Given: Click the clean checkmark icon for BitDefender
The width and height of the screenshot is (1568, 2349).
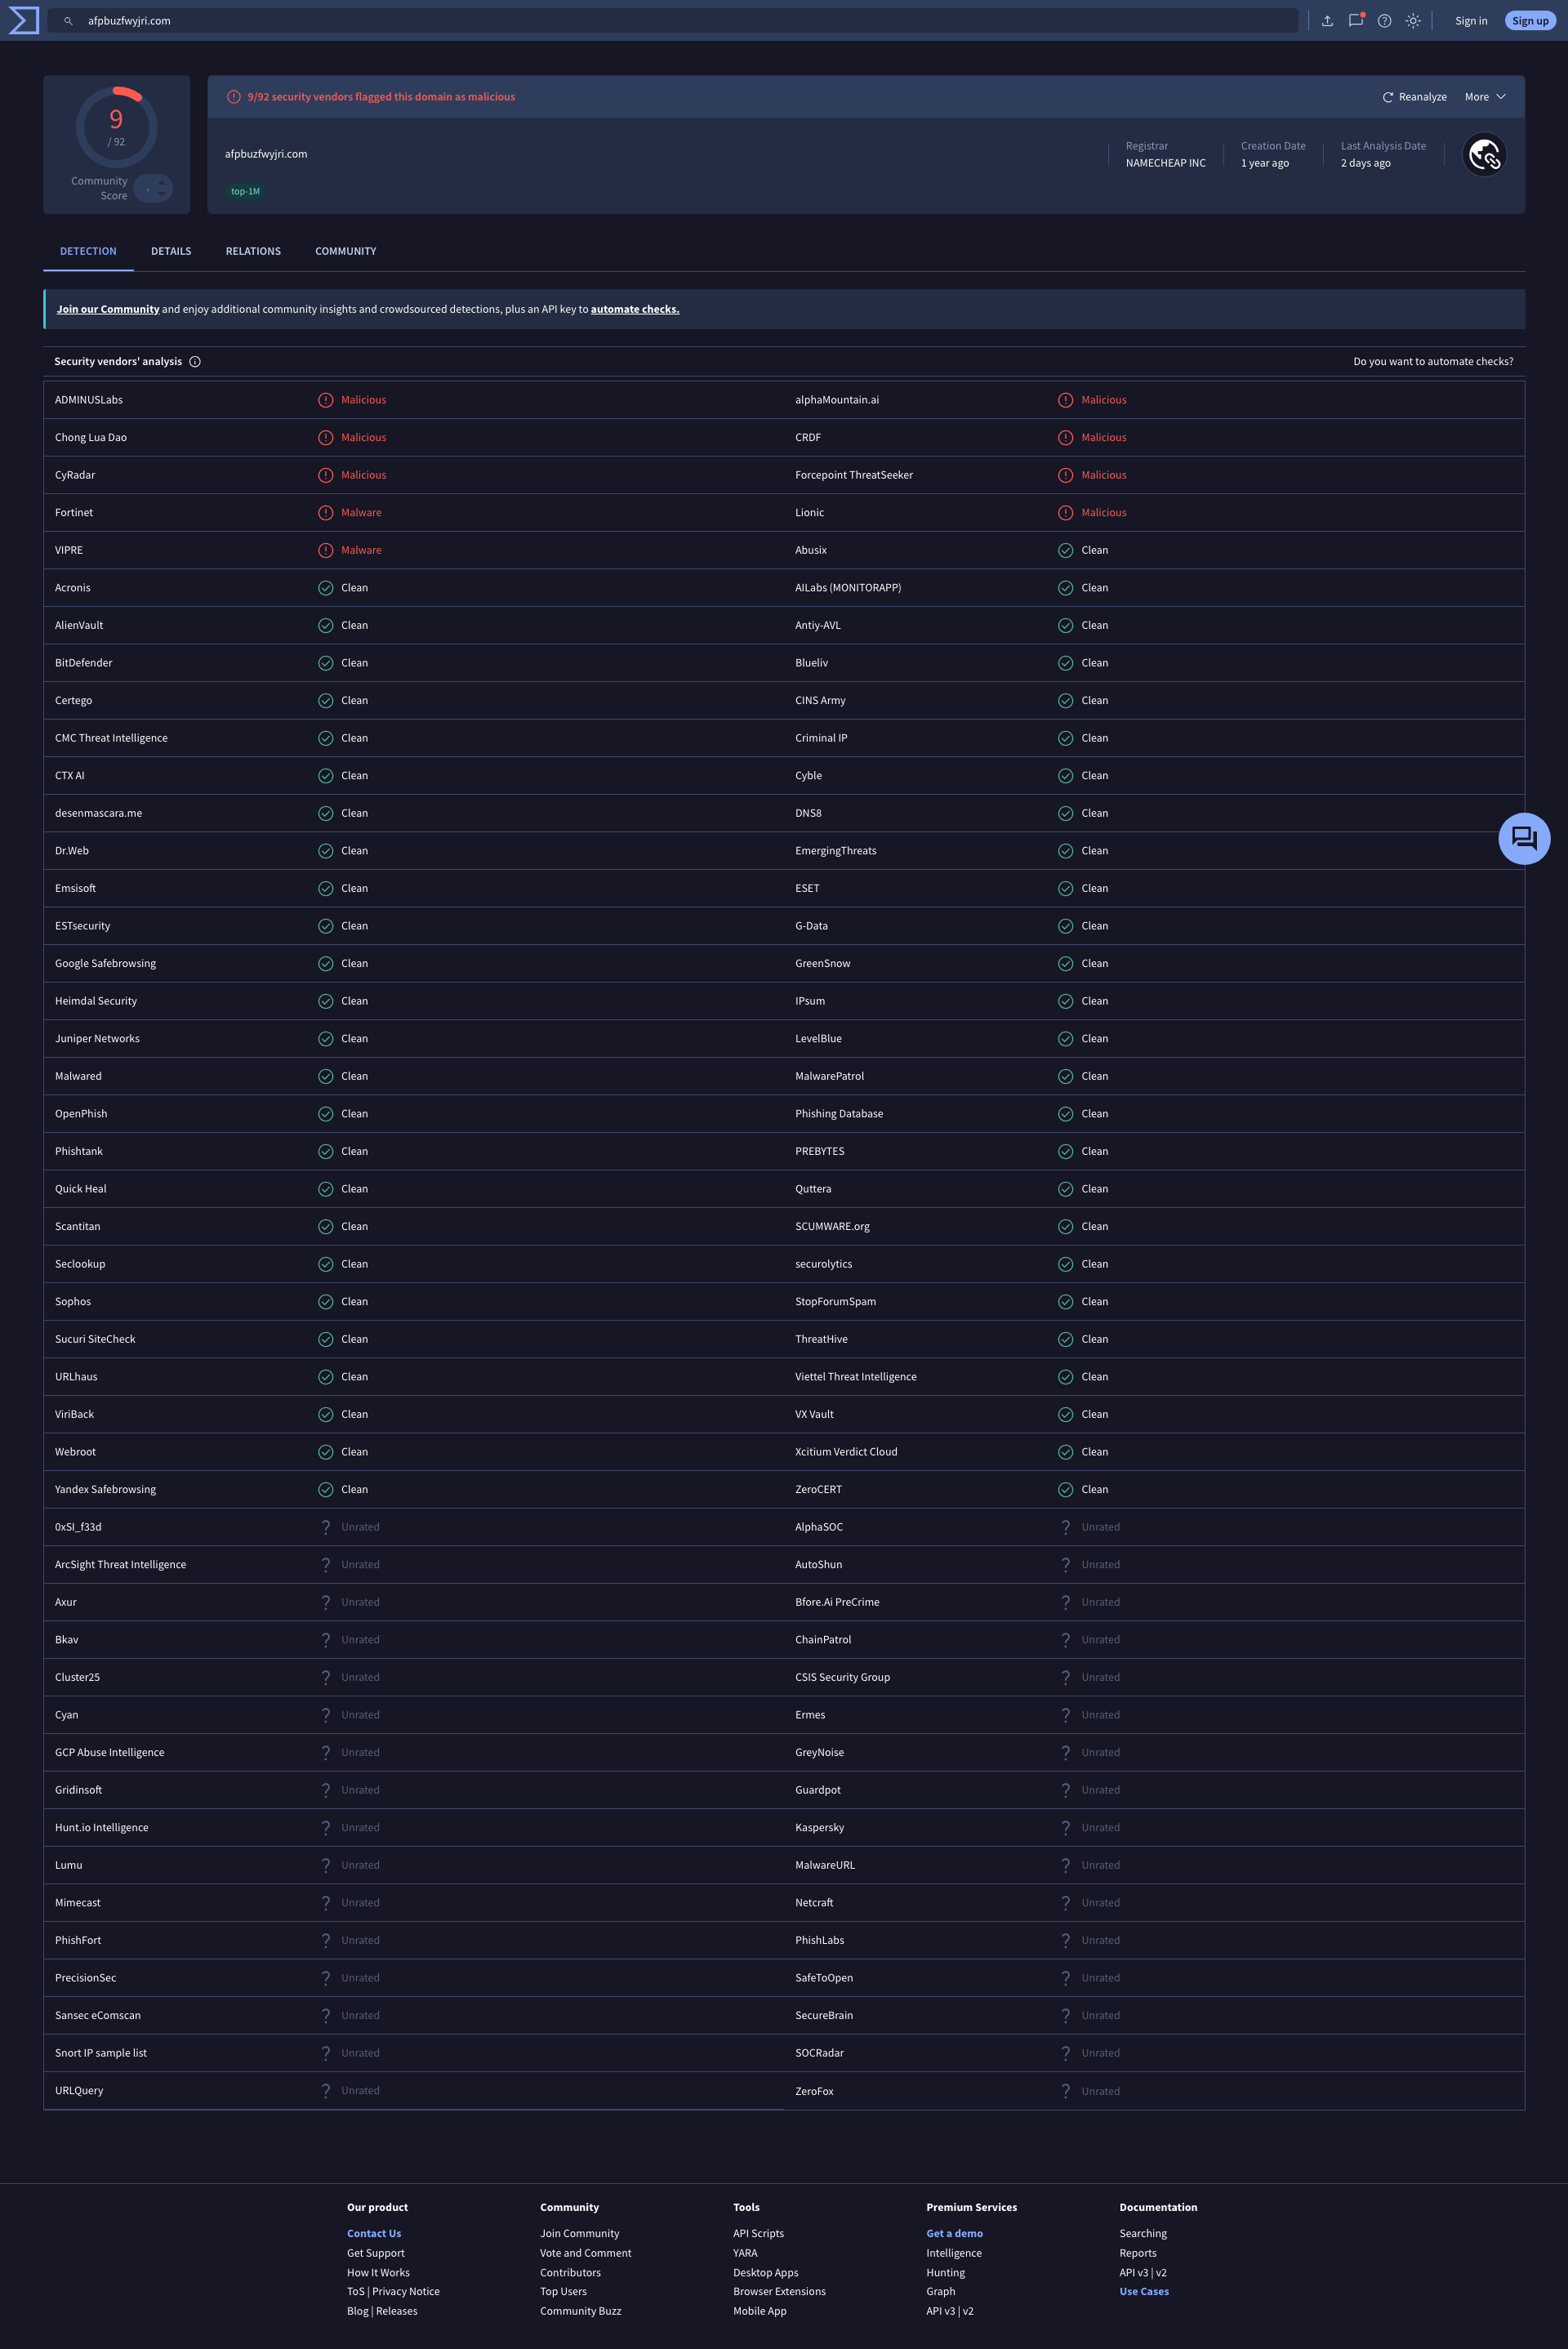Looking at the screenshot, I should tap(325, 663).
